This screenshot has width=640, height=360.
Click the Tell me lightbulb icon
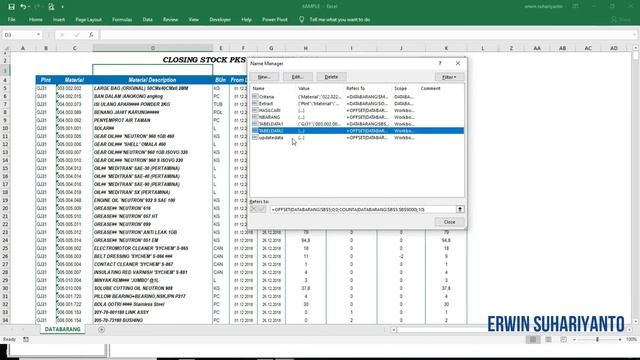tap(302, 20)
